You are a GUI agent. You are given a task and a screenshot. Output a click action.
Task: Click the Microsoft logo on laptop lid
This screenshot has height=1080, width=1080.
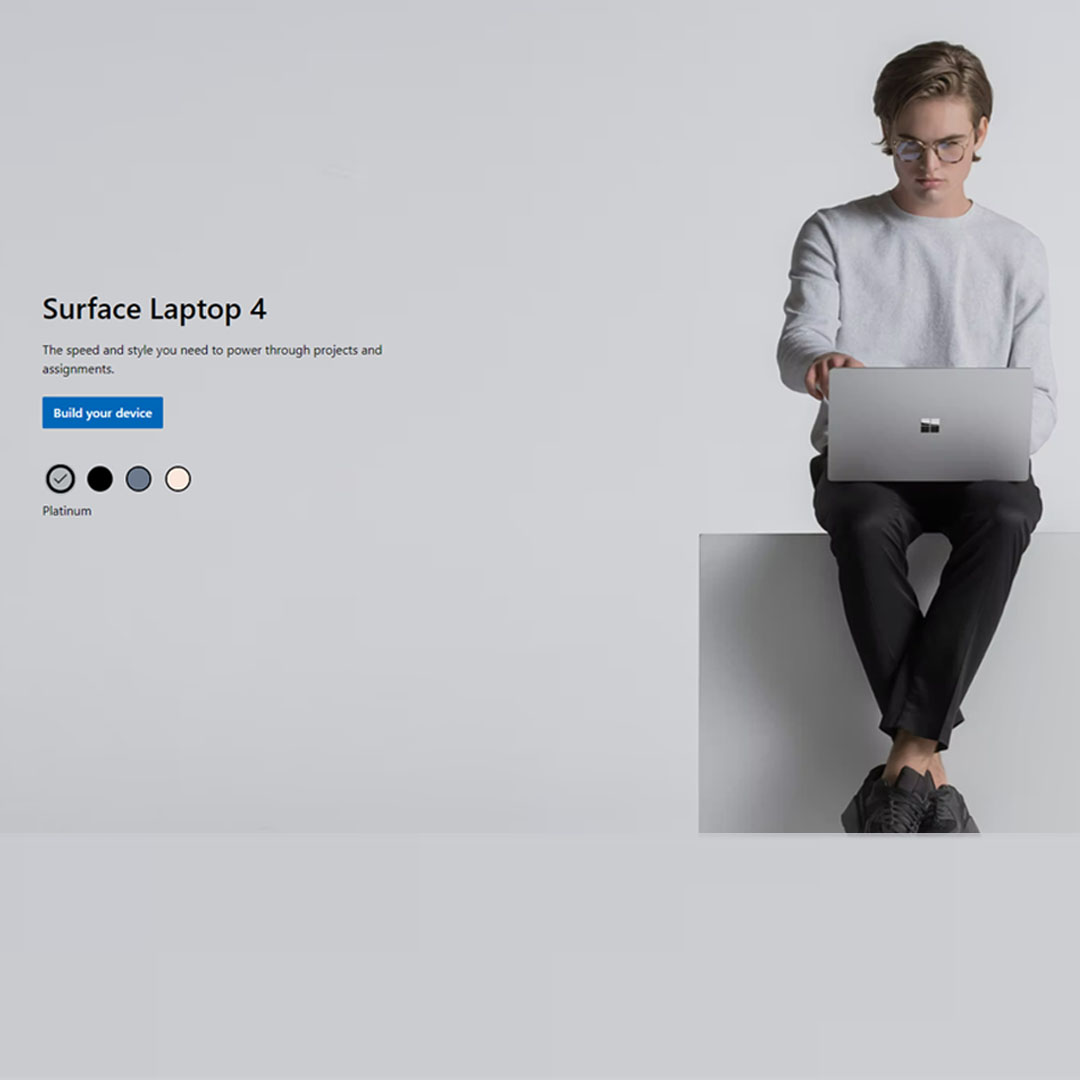(930, 426)
